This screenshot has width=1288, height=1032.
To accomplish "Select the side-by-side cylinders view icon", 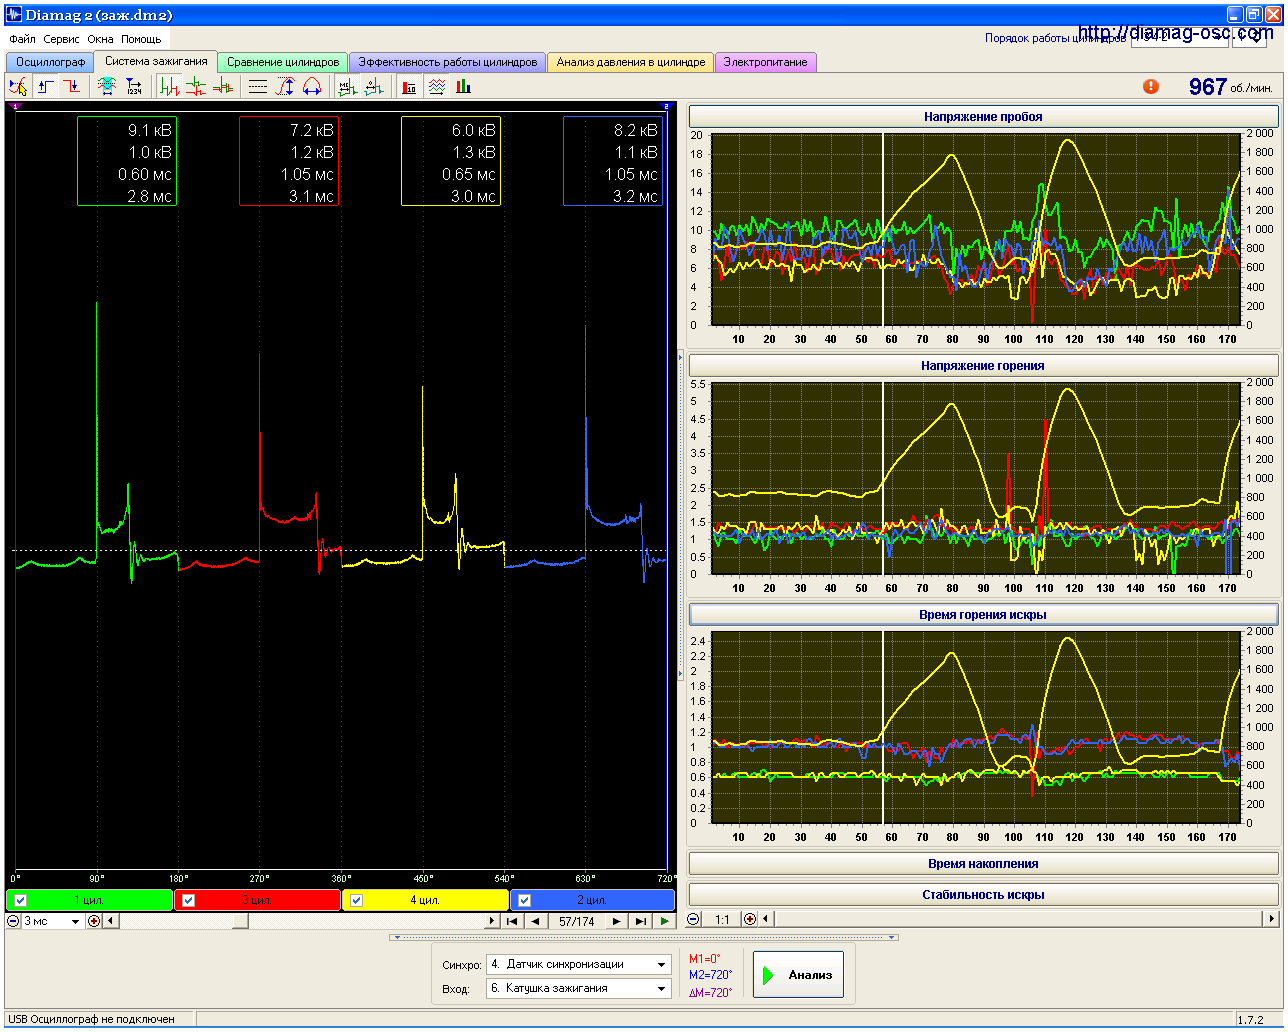I will tap(169, 87).
